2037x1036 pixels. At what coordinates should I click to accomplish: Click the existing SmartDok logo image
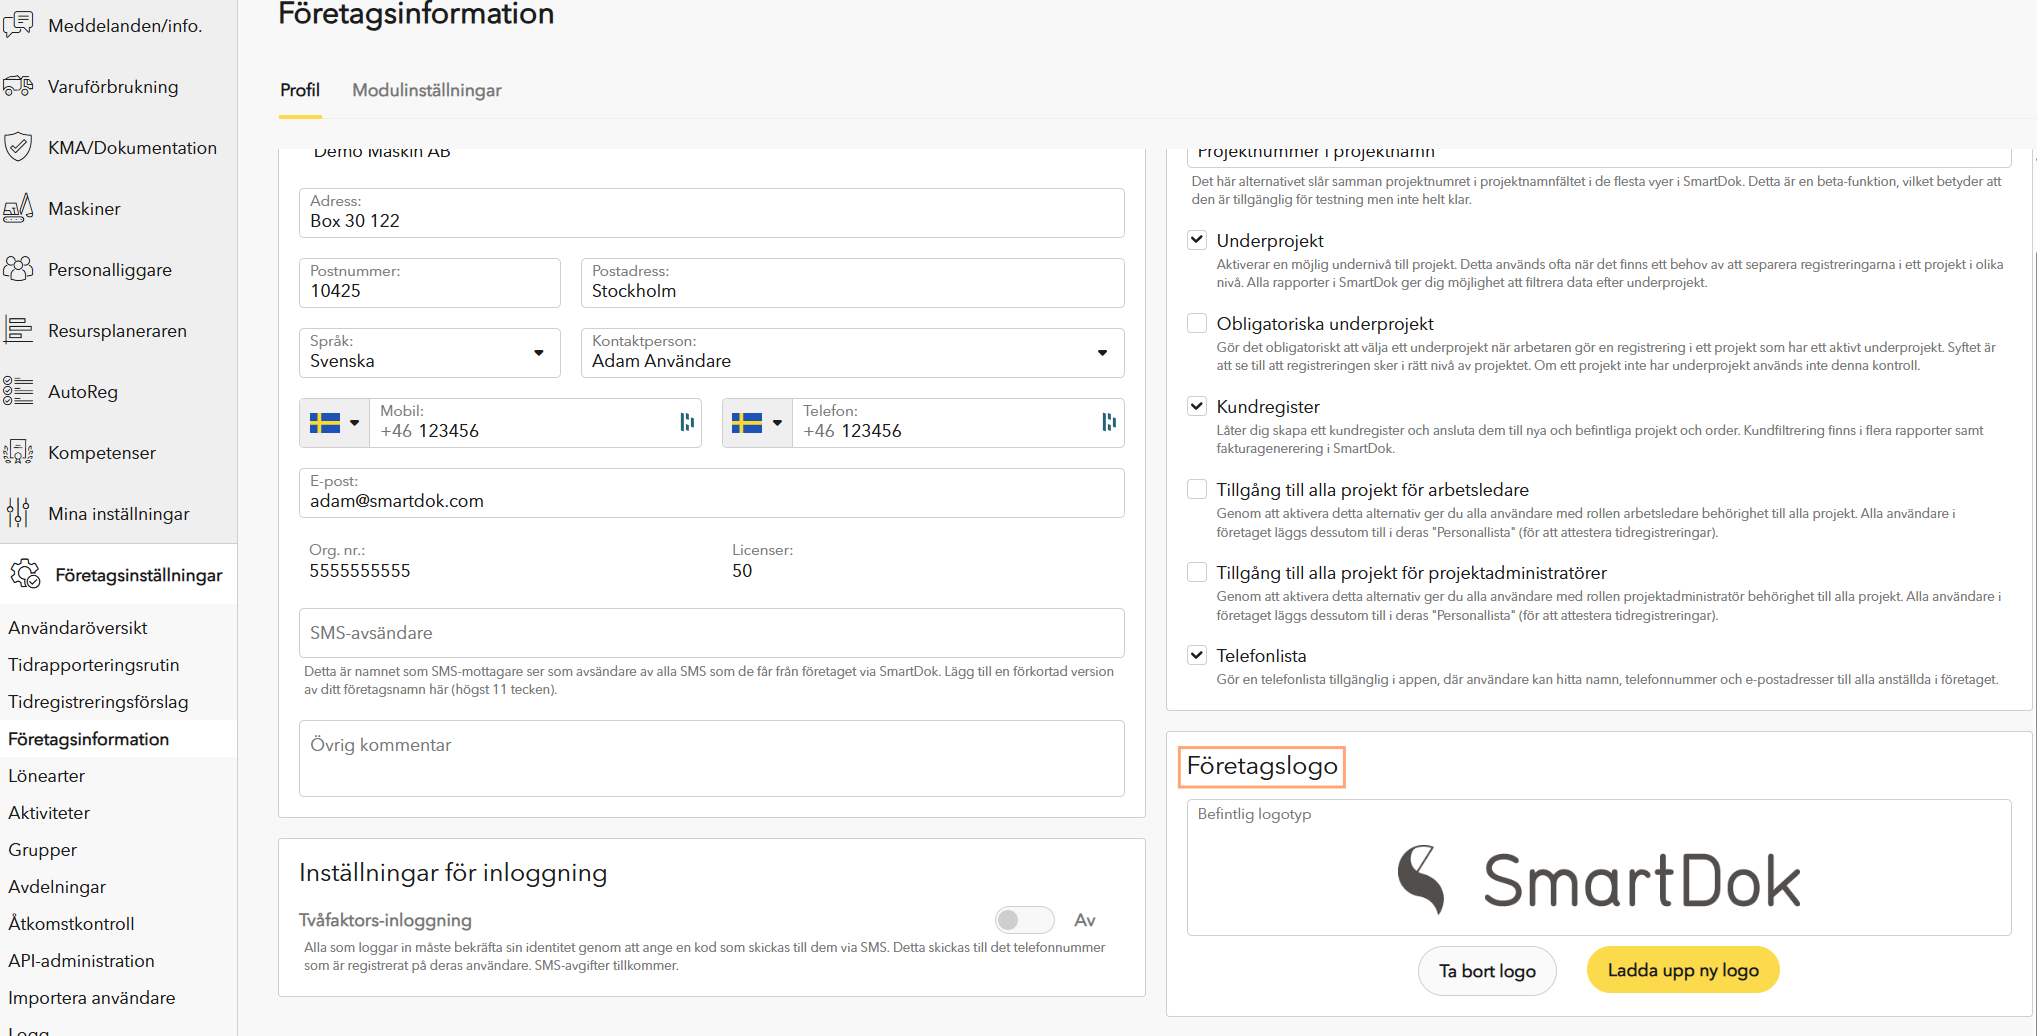pos(1599,880)
